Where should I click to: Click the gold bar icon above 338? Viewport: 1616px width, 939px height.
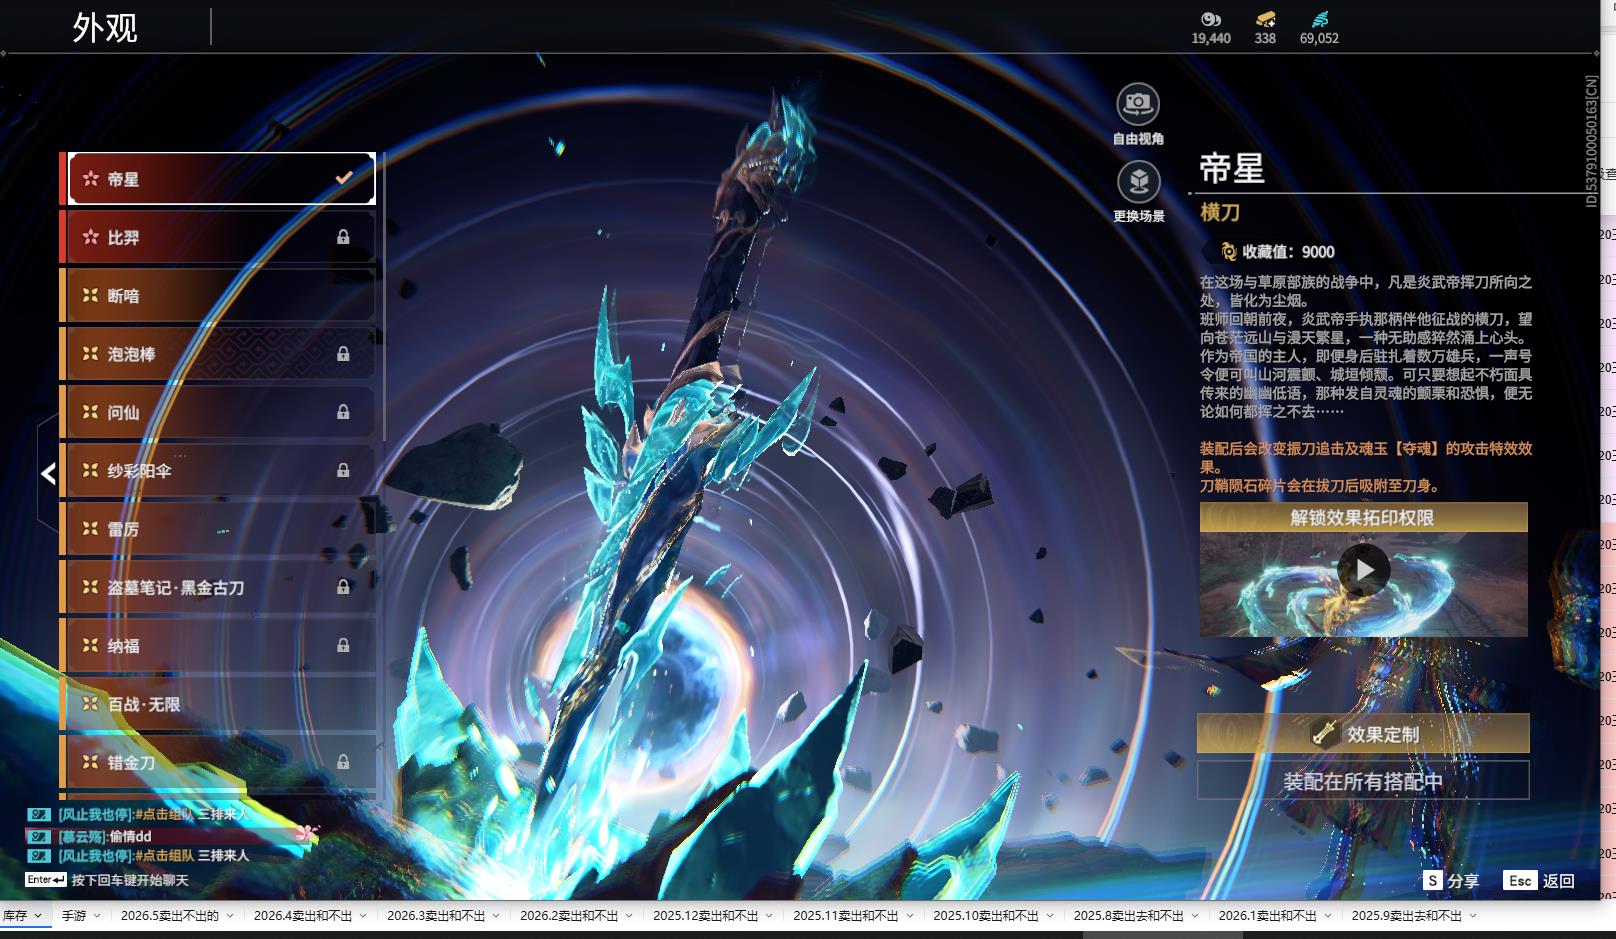1265,19
